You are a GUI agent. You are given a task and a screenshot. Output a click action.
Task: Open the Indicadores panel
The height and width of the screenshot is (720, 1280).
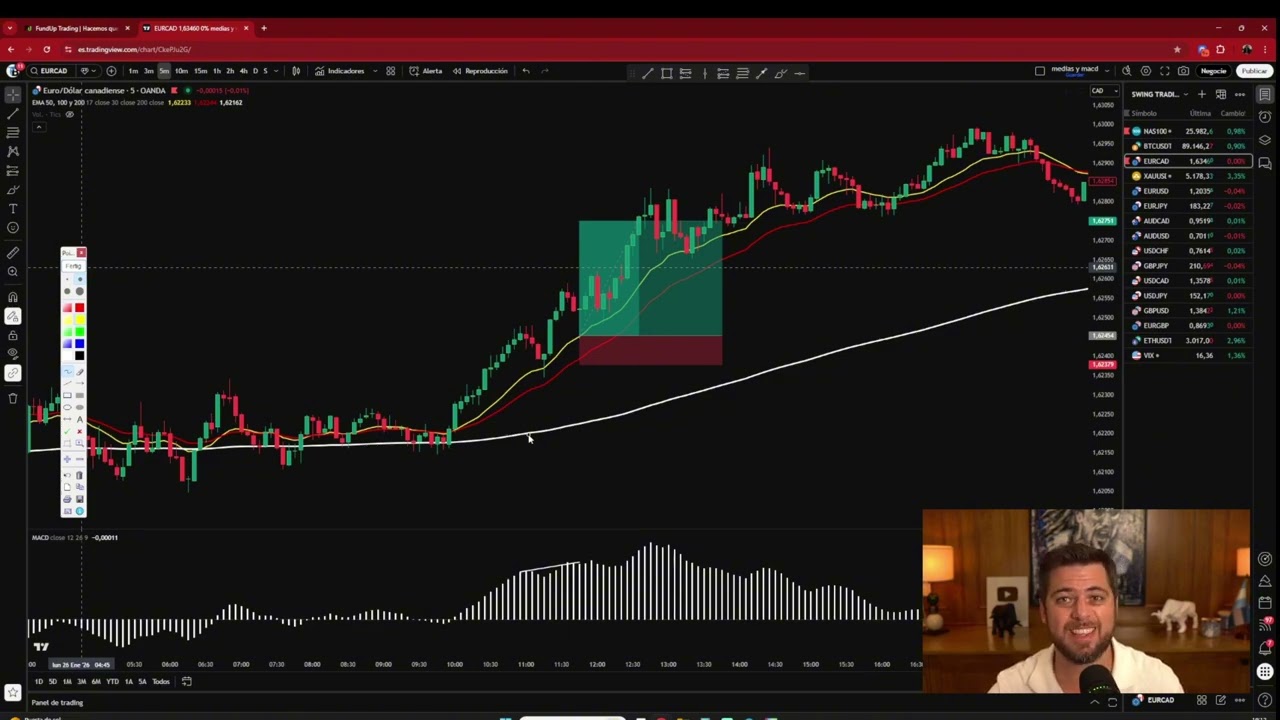click(x=339, y=71)
